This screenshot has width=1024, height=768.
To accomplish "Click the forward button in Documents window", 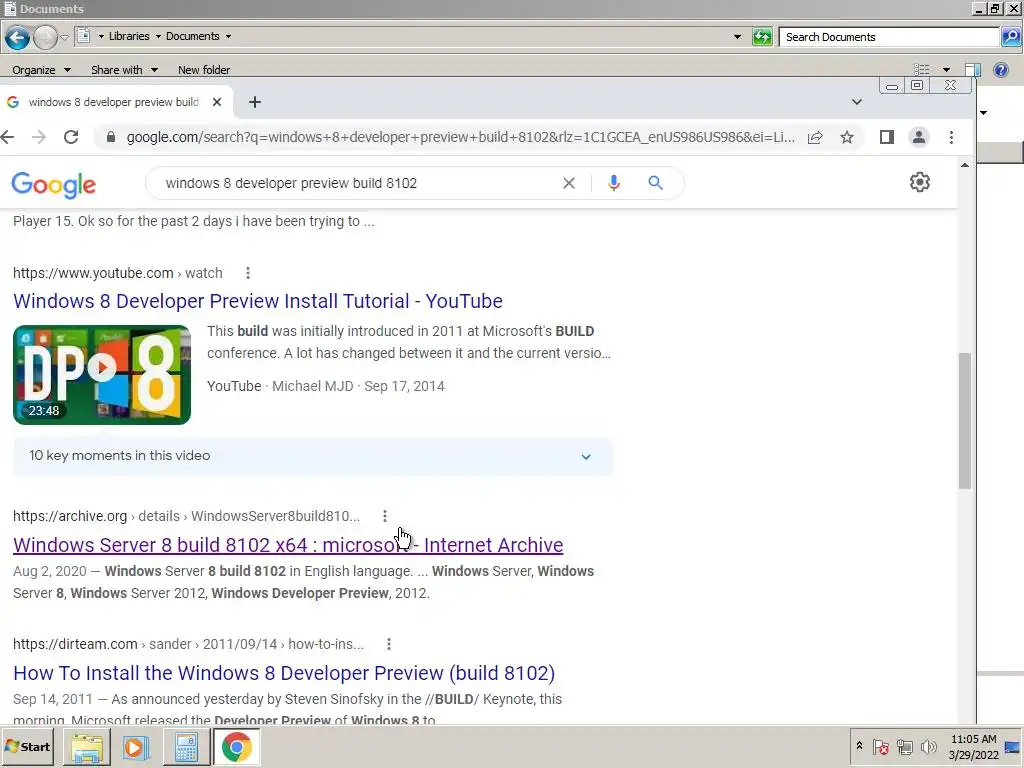I will coord(45,37).
